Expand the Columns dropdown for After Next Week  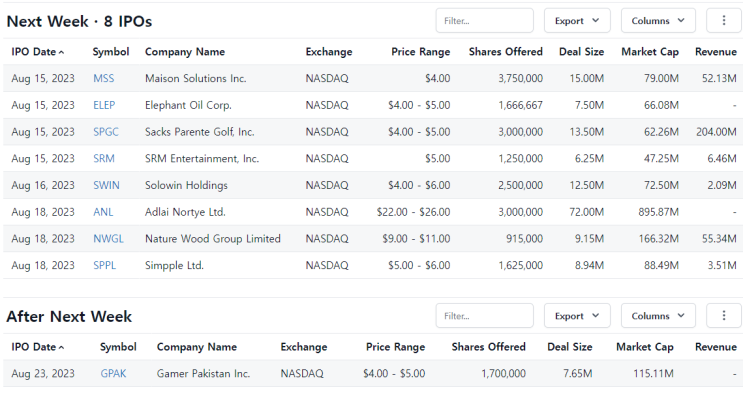[x=658, y=316]
